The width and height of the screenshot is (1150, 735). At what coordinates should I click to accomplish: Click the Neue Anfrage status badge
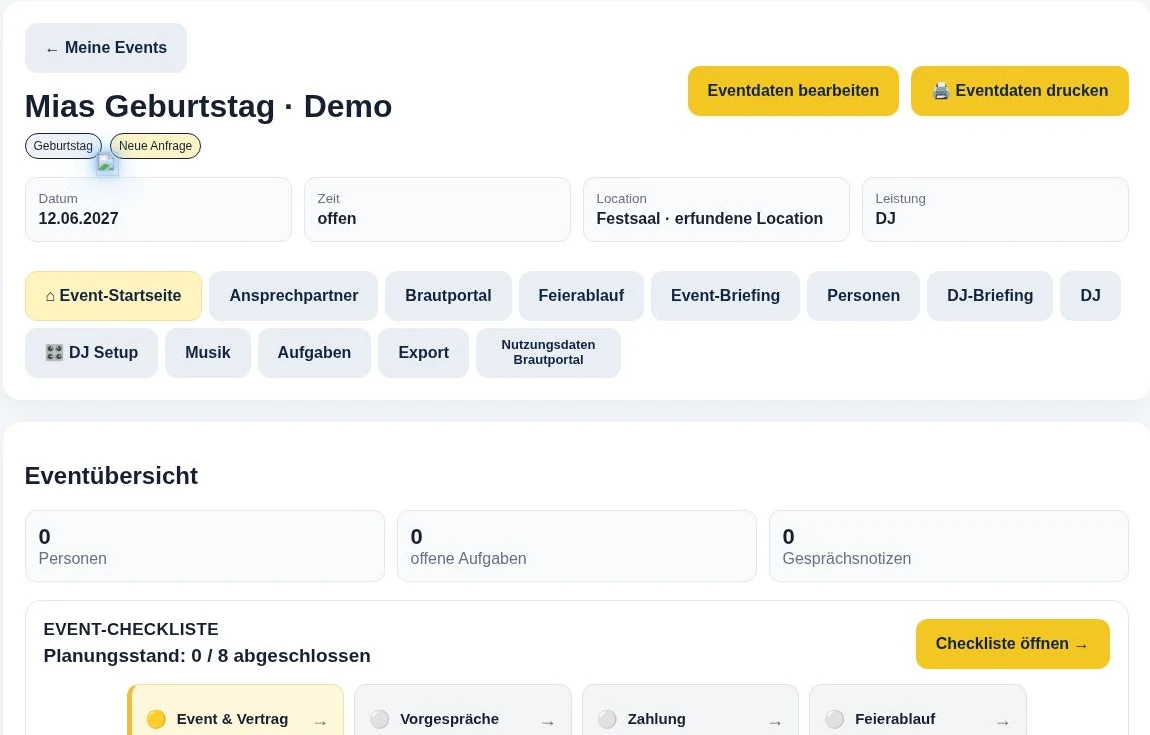[155, 146]
